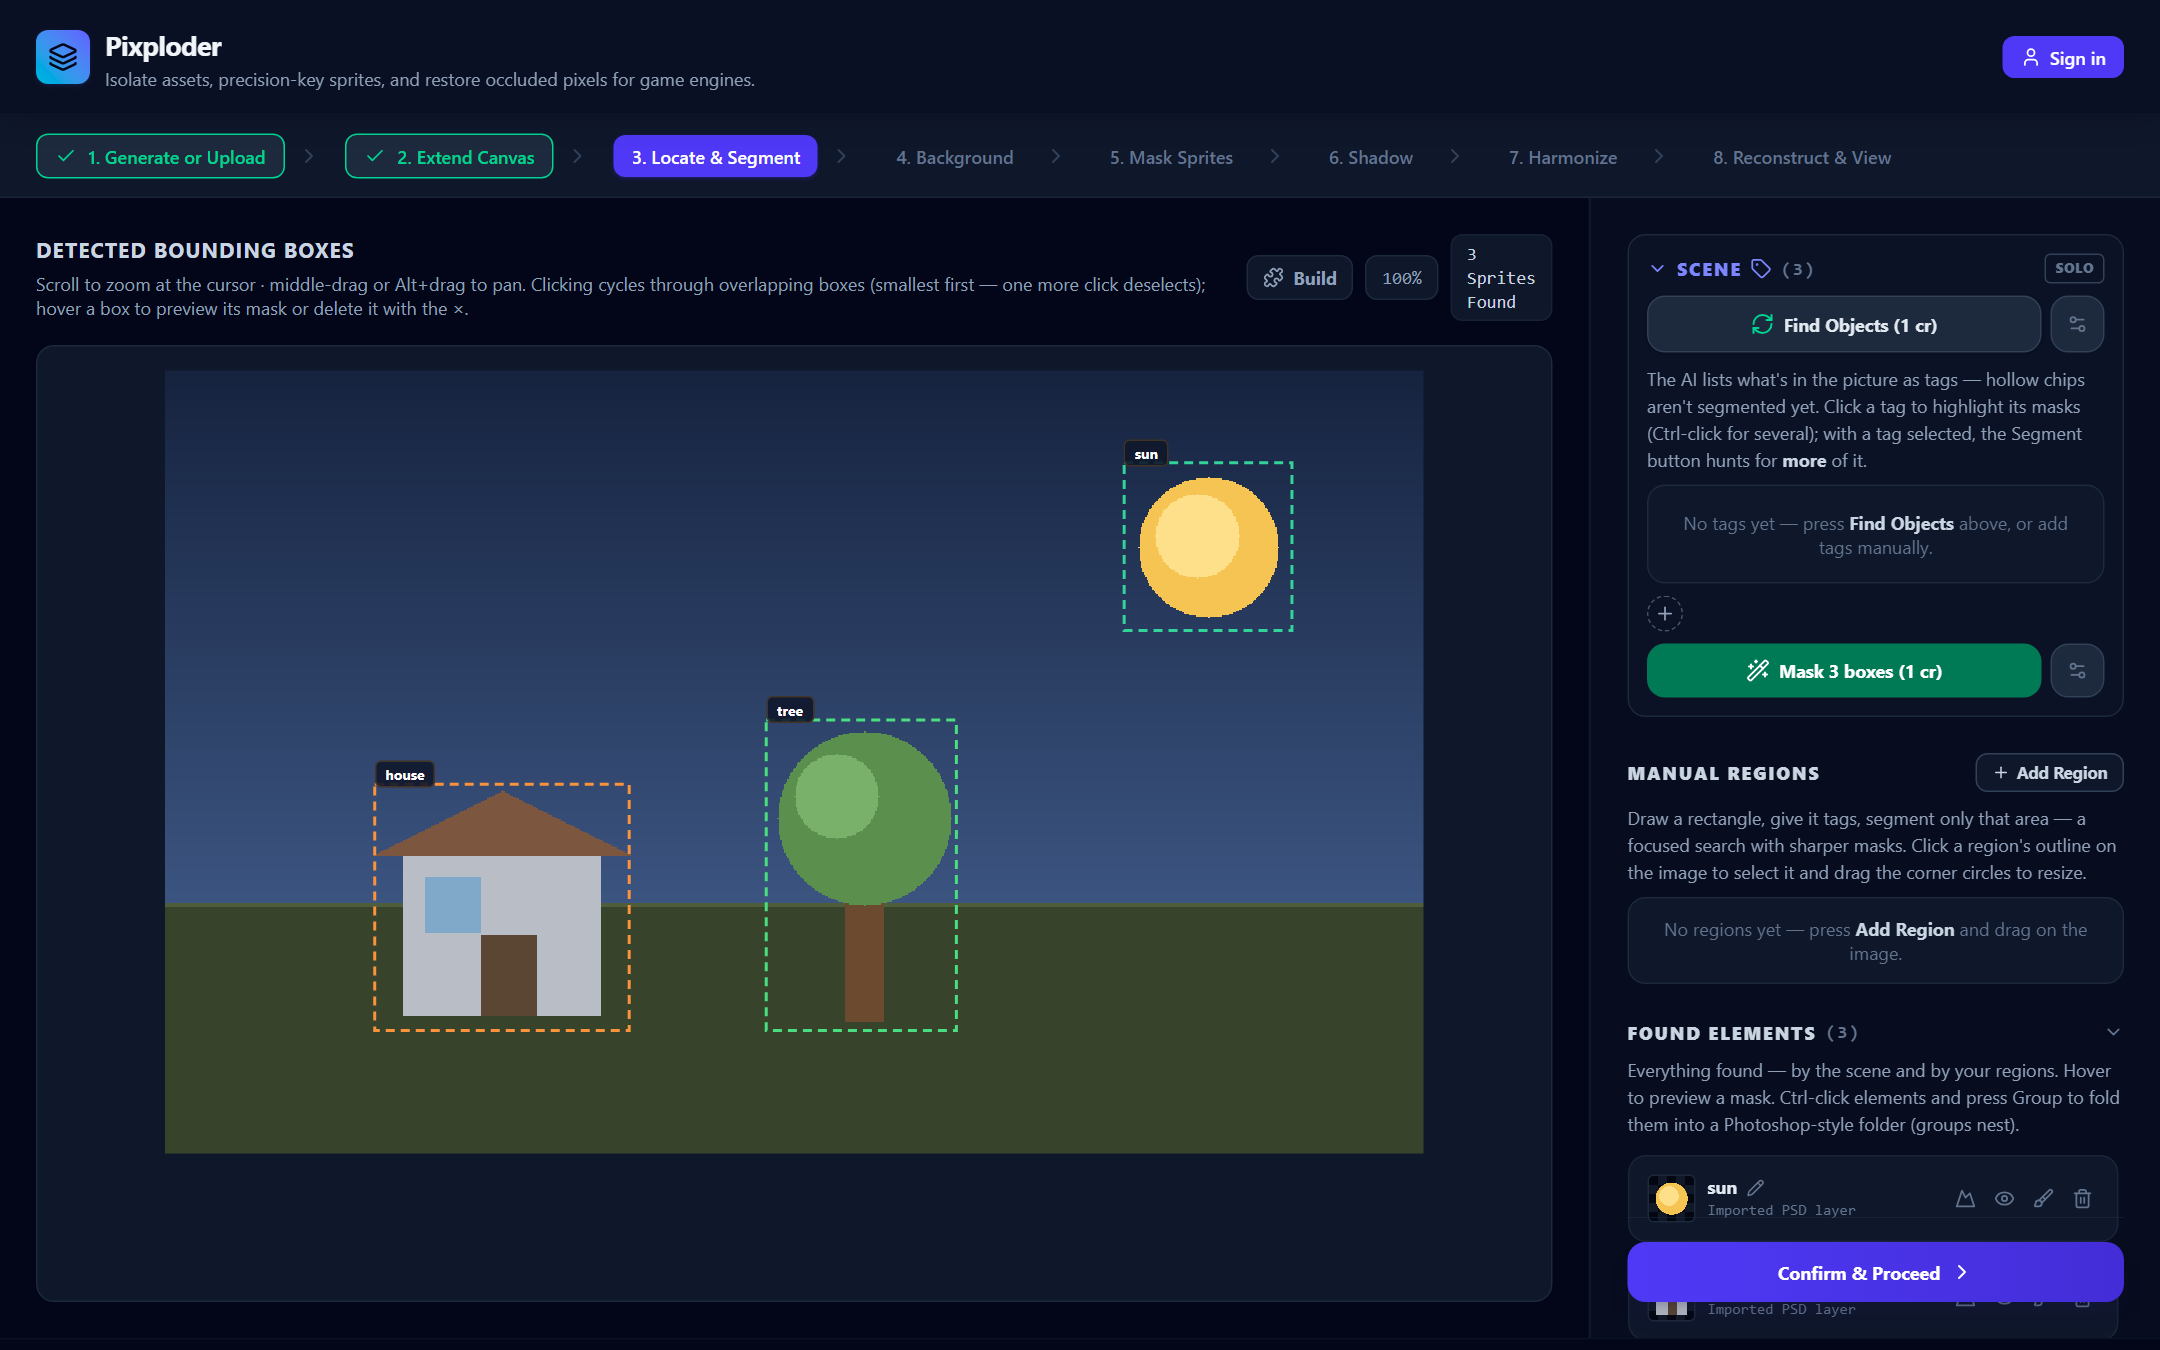Viewport: 2160px width, 1350px height.
Task: Open settings sliders beside Mask 3 boxes
Action: coord(2077,671)
